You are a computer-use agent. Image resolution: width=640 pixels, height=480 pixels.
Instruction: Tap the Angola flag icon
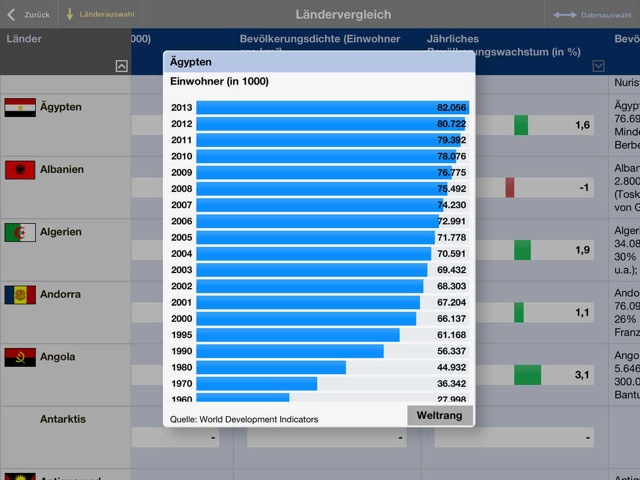(x=20, y=357)
